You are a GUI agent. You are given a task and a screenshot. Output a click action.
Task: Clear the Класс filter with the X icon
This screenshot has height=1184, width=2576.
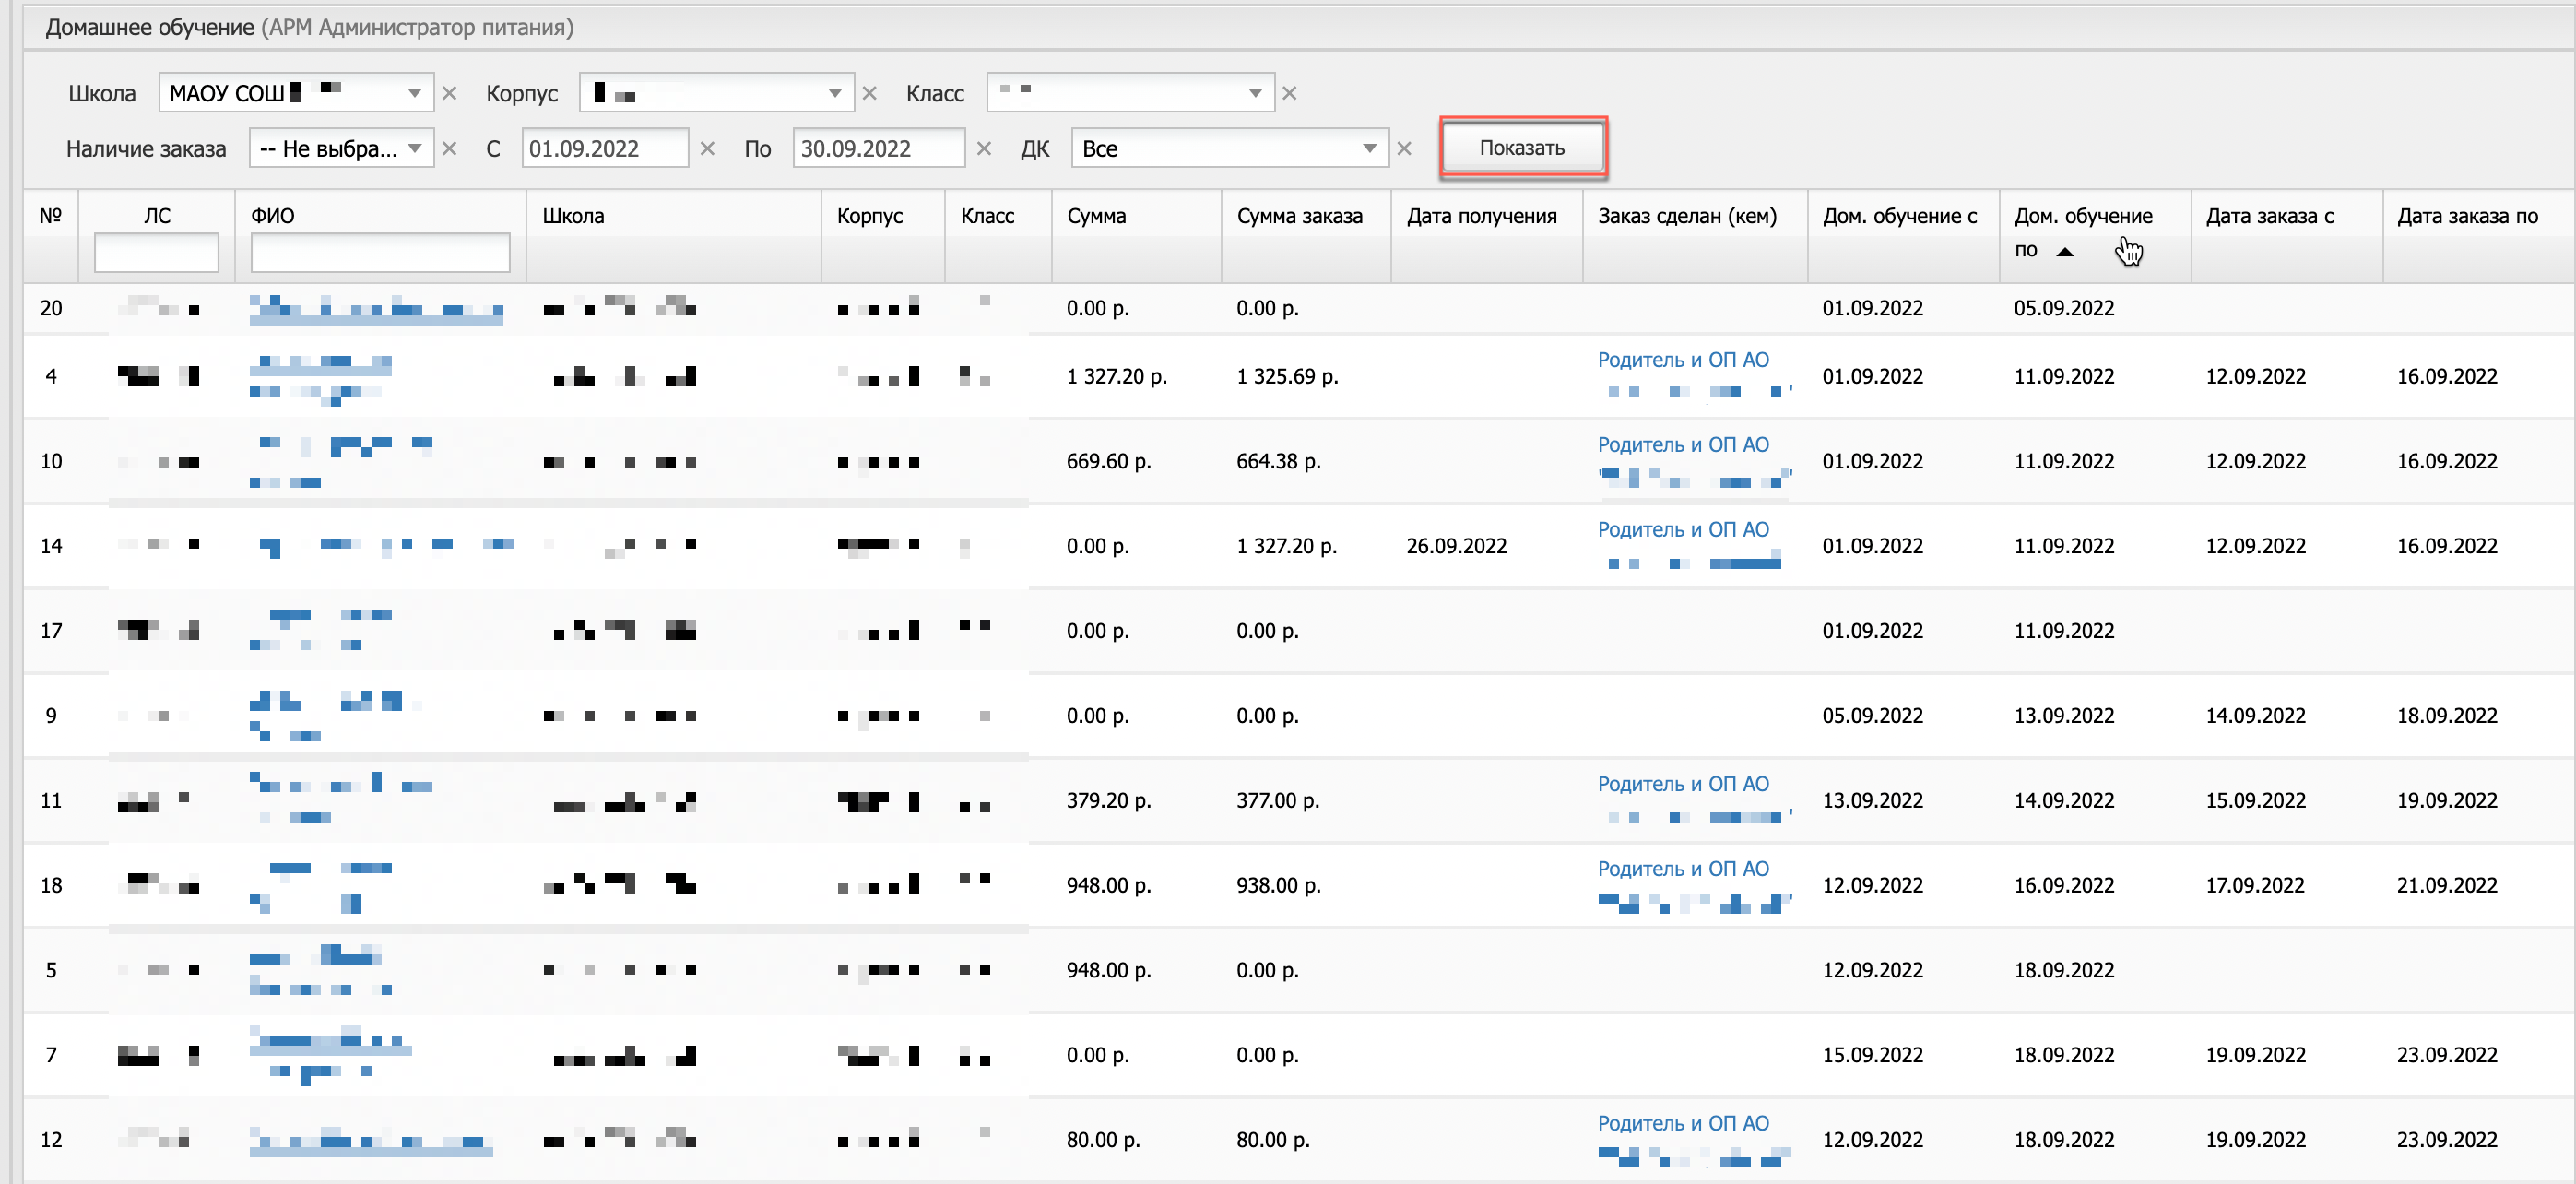(1289, 93)
